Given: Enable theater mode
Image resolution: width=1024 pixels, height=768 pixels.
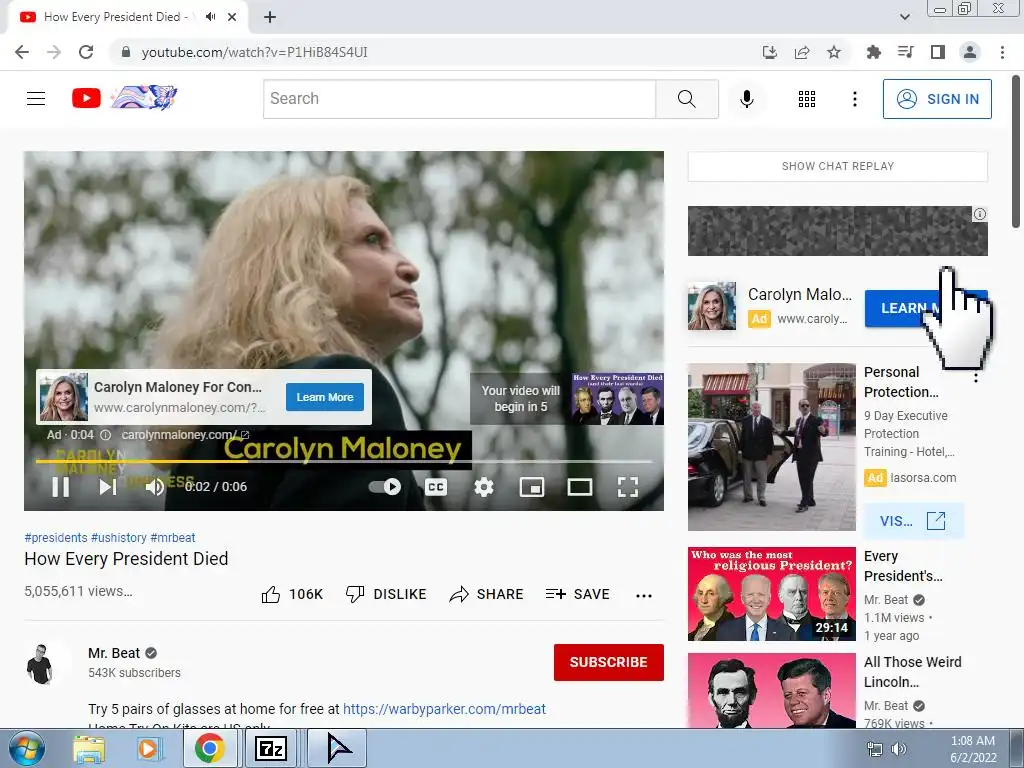Looking at the screenshot, I should click(579, 487).
